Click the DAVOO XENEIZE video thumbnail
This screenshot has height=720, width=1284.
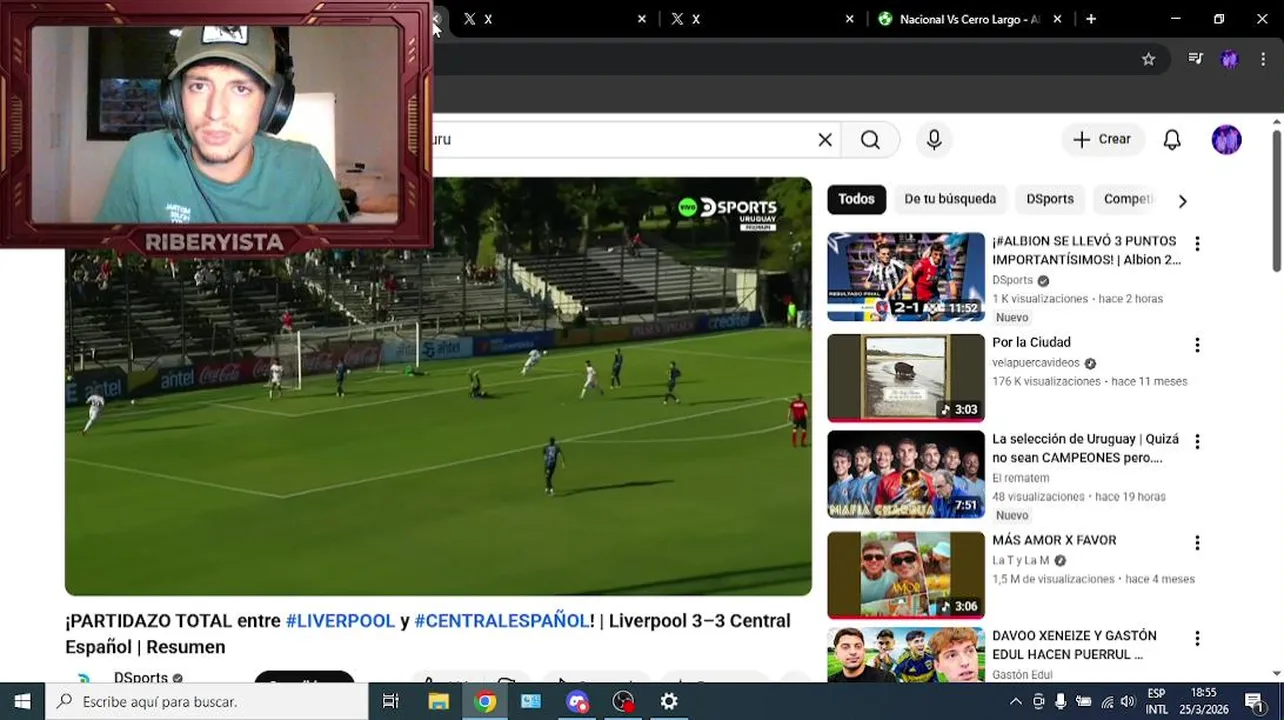(906, 655)
